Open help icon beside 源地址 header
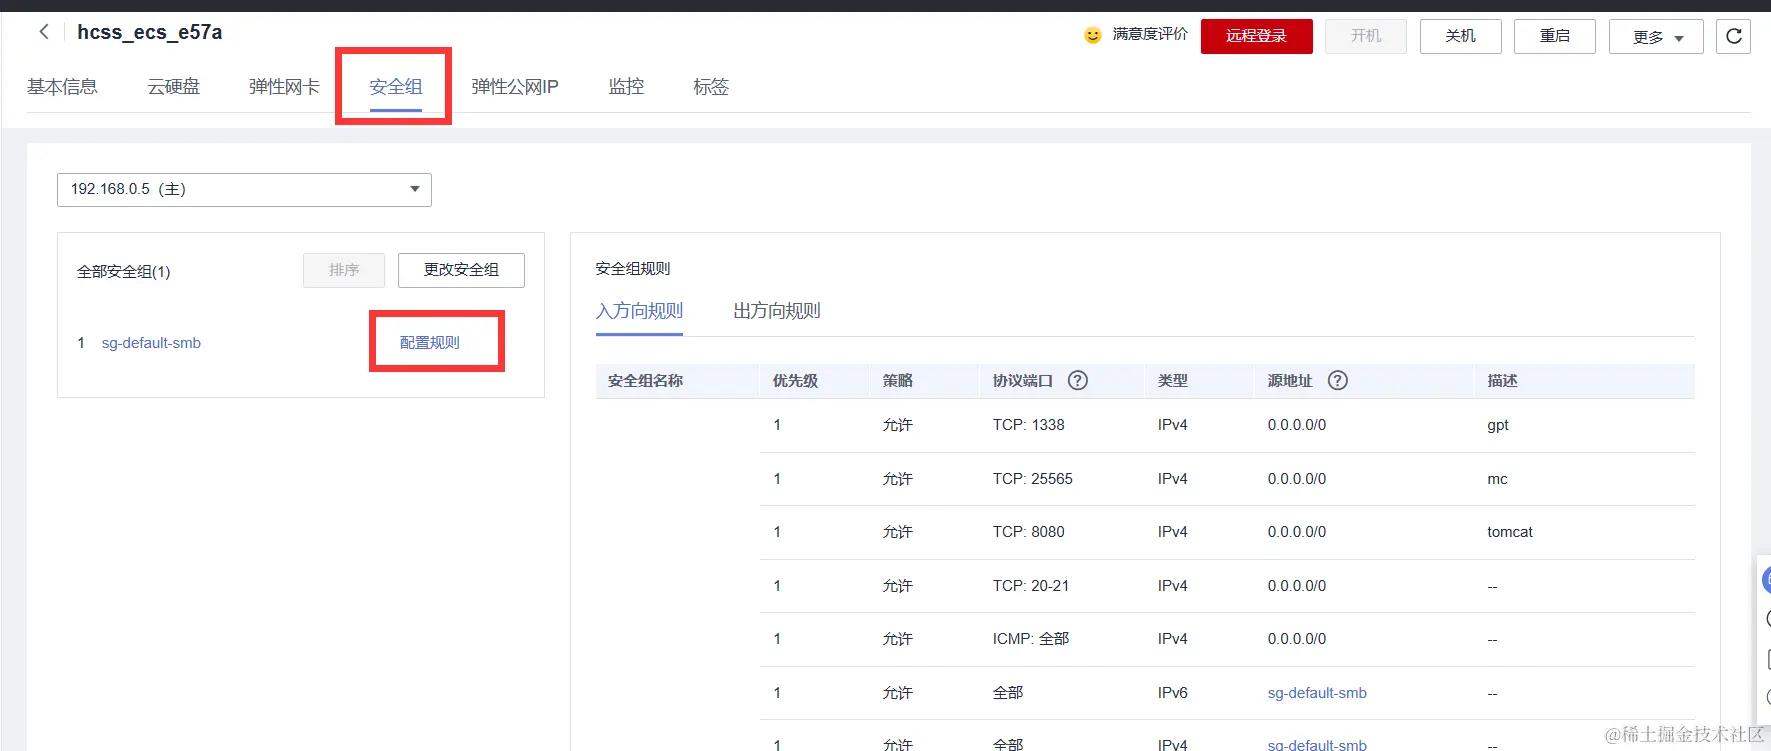This screenshot has width=1771, height=751. point(1338,380)
